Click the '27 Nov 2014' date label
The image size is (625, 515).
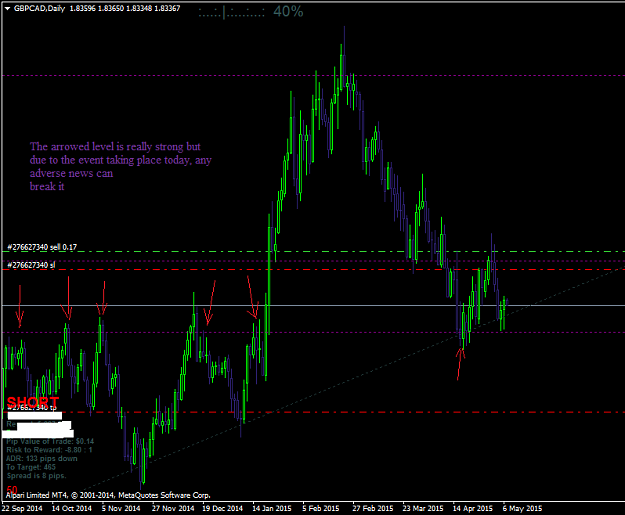tap(173, 508)
